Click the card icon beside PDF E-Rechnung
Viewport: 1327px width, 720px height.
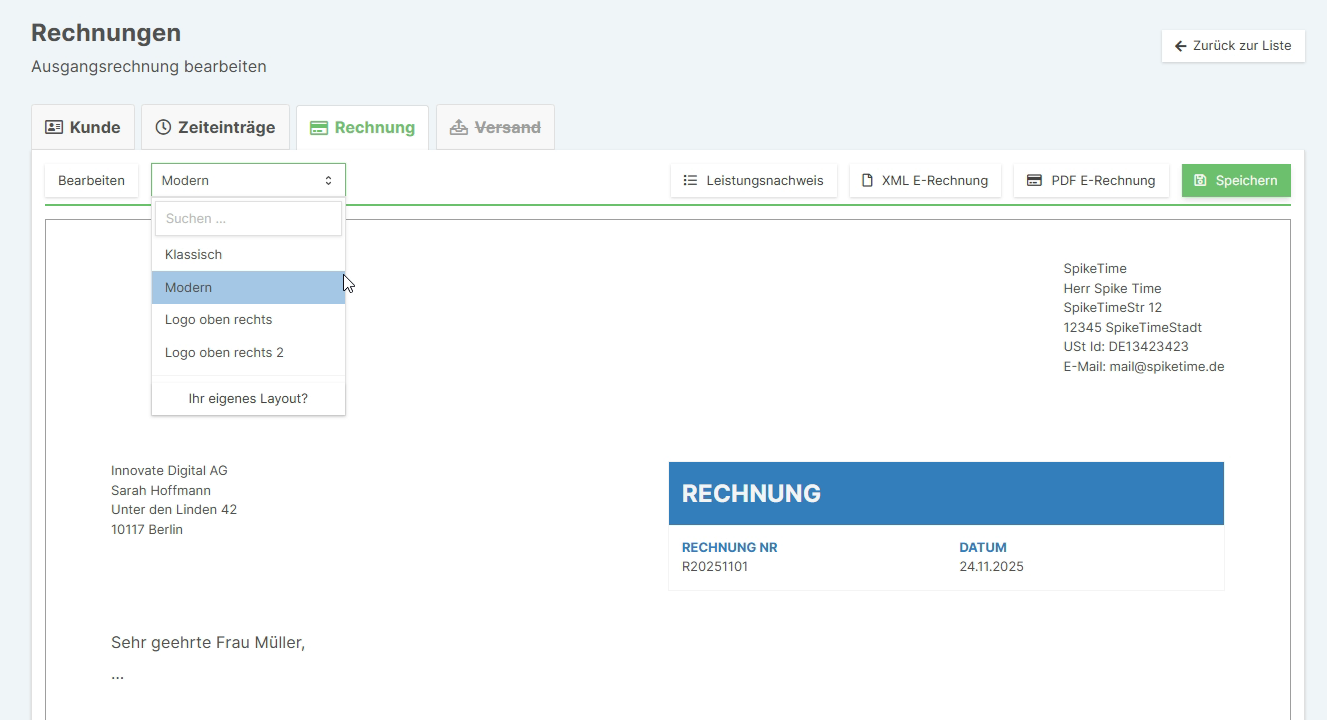point(1034,181)
